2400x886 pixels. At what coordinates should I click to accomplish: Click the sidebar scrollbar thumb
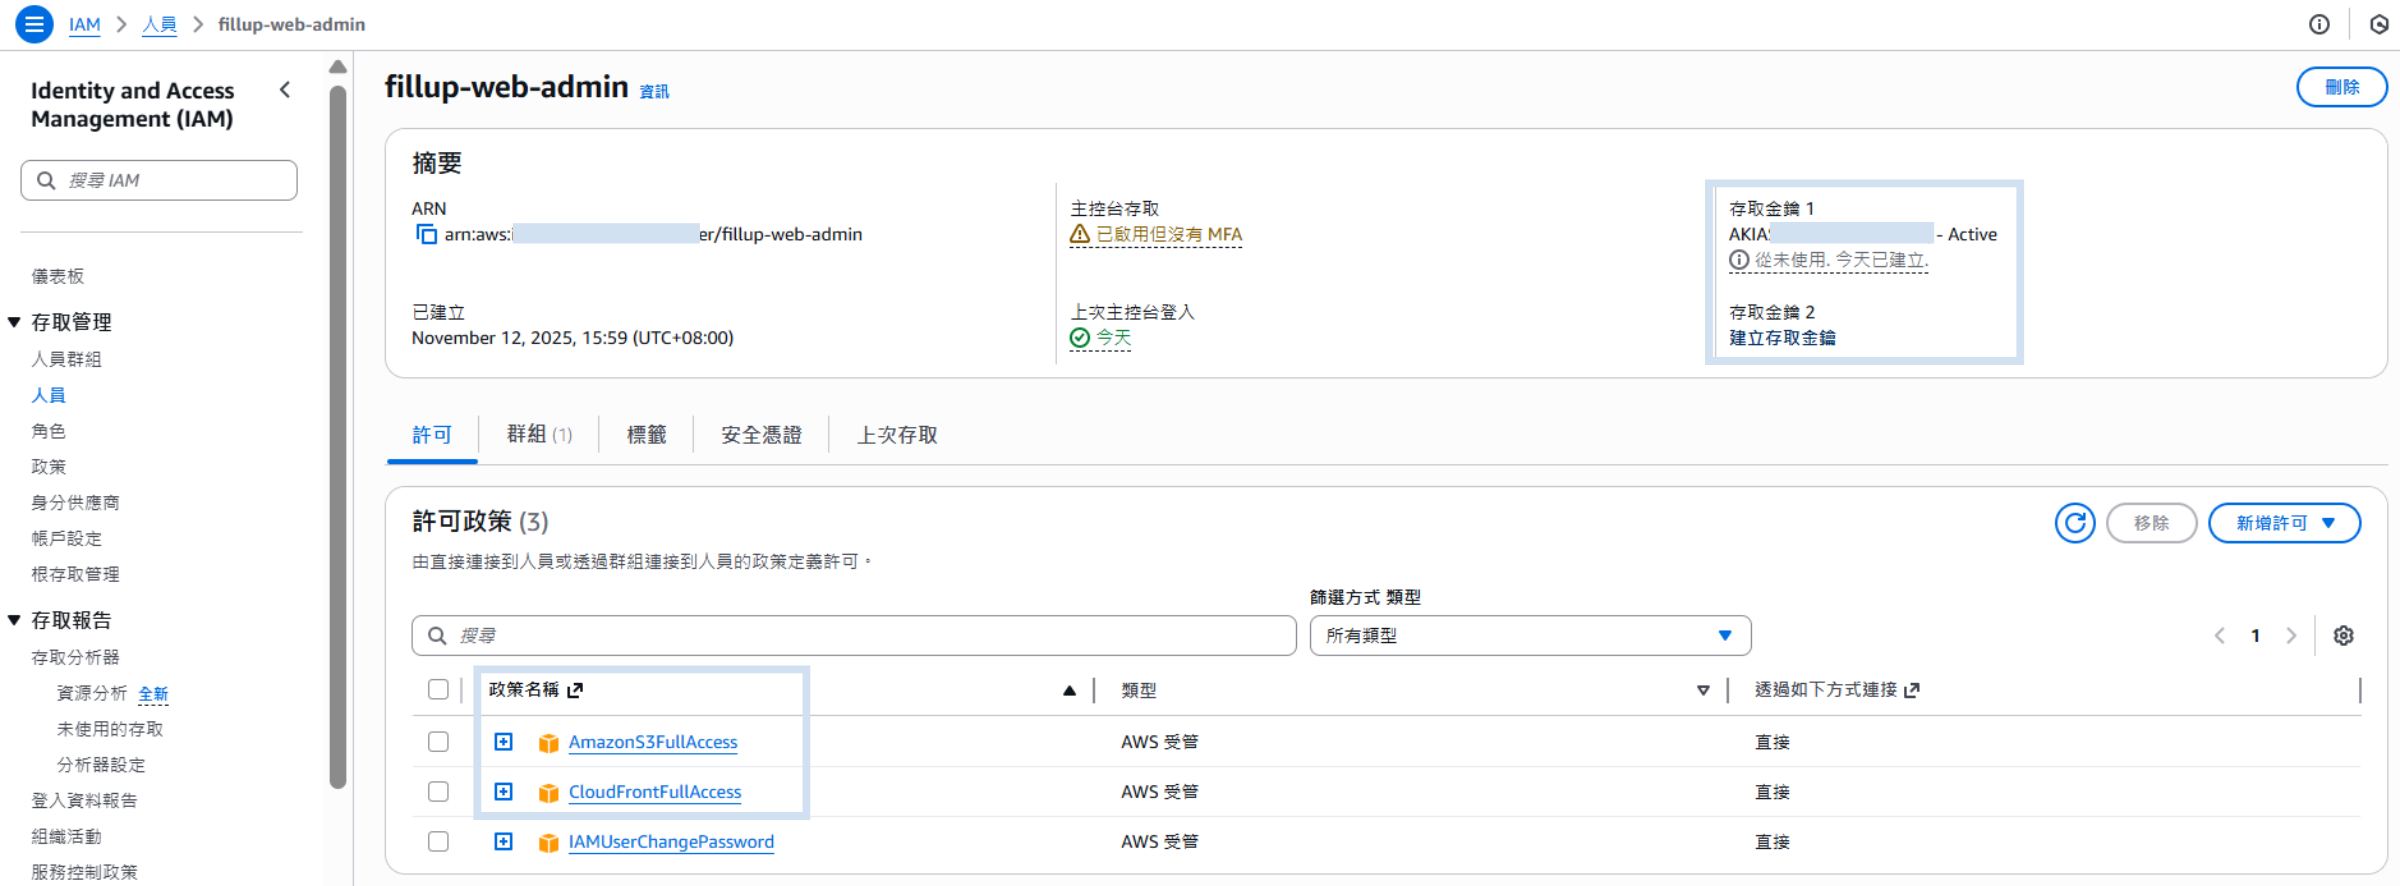(338, 435)
